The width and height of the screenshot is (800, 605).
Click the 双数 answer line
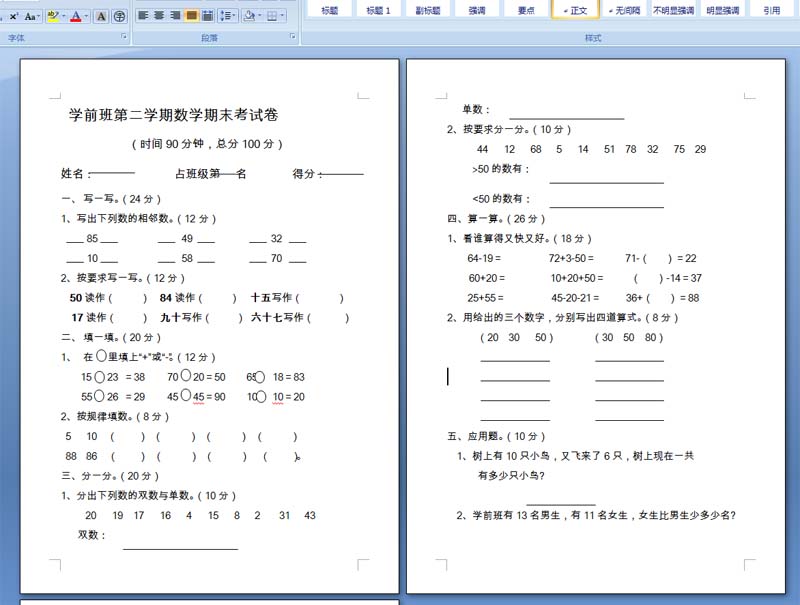point(181,548)
